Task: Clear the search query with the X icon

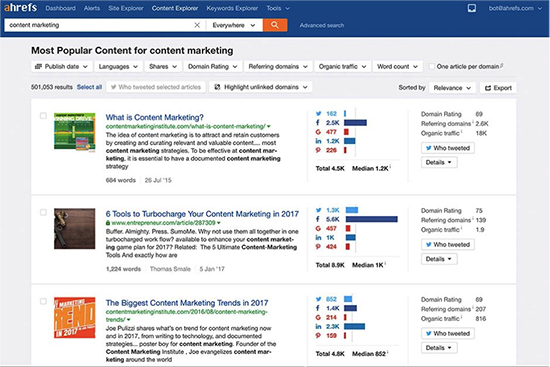Action: click(197, 25)
